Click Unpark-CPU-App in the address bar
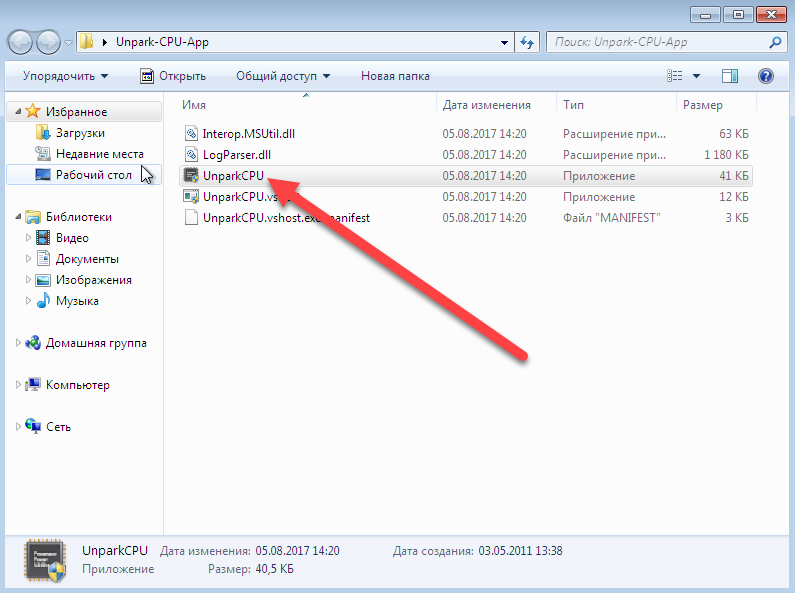795x593 pixels. pos(162,42)
